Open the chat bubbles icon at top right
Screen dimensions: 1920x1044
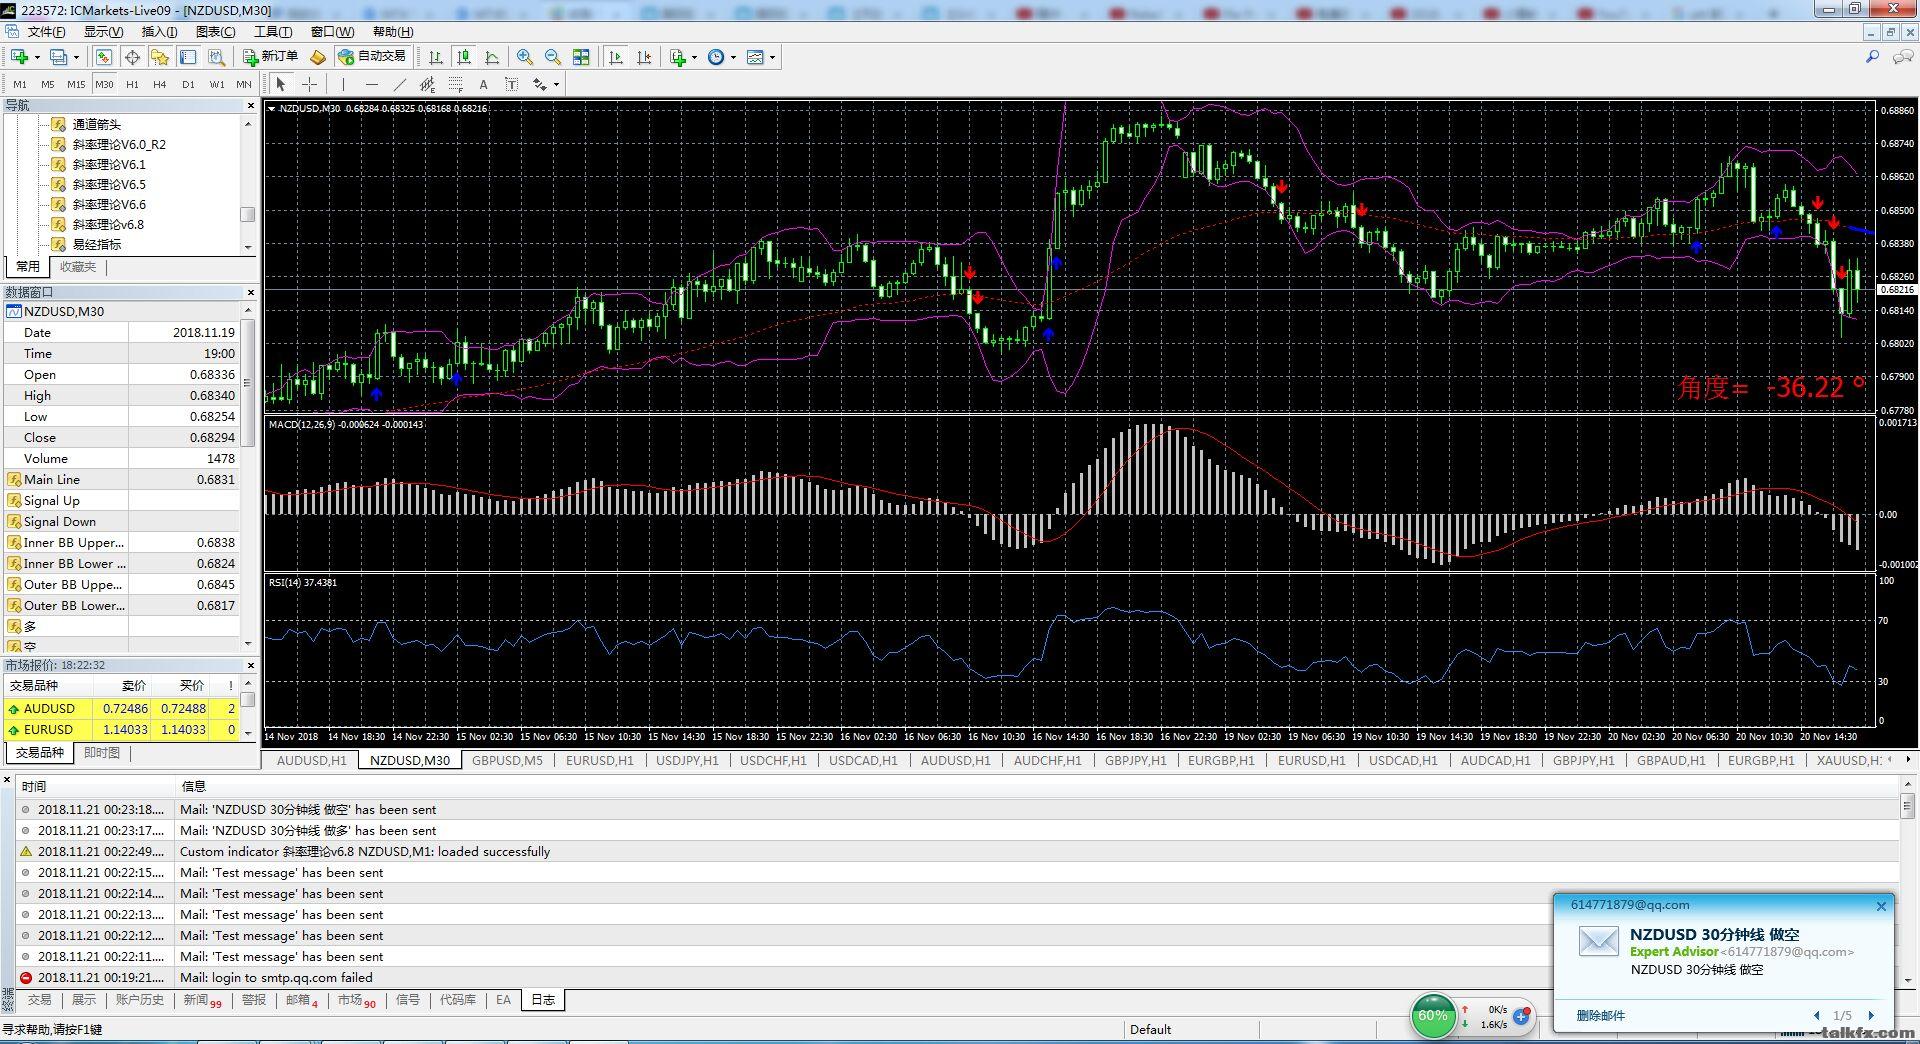[x=1903, y=57]
